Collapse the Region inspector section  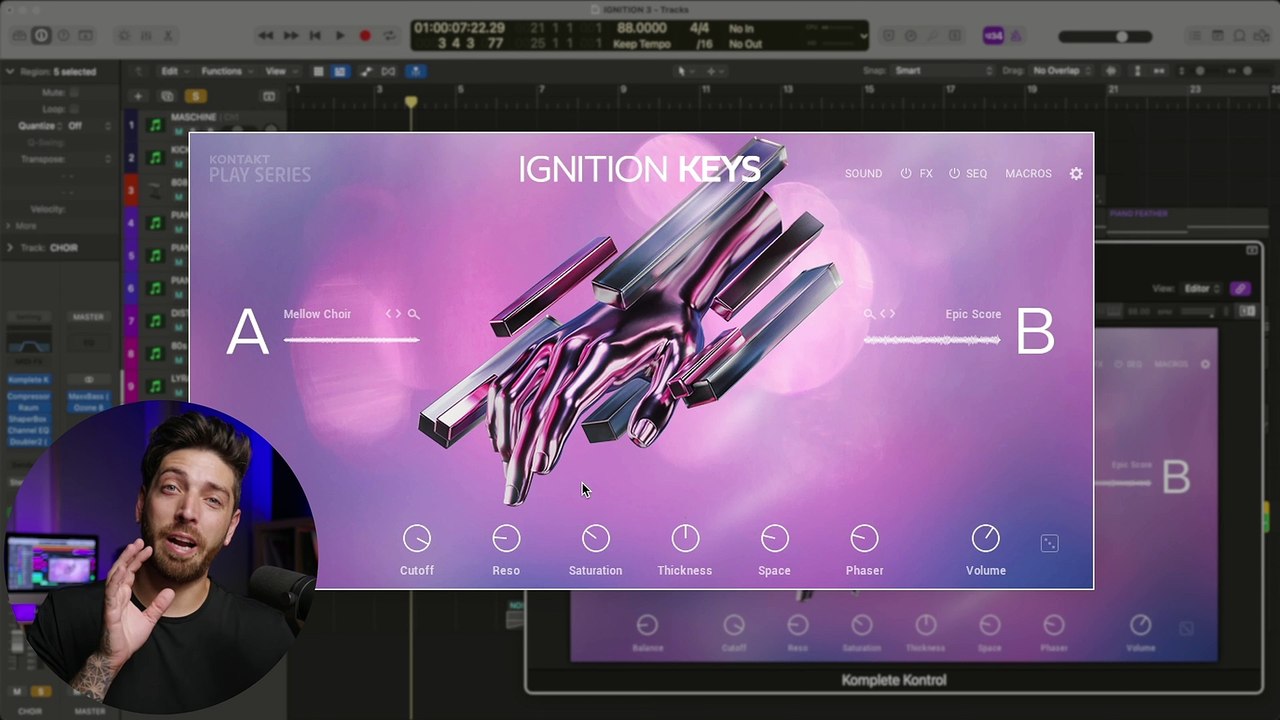point(10,72)
